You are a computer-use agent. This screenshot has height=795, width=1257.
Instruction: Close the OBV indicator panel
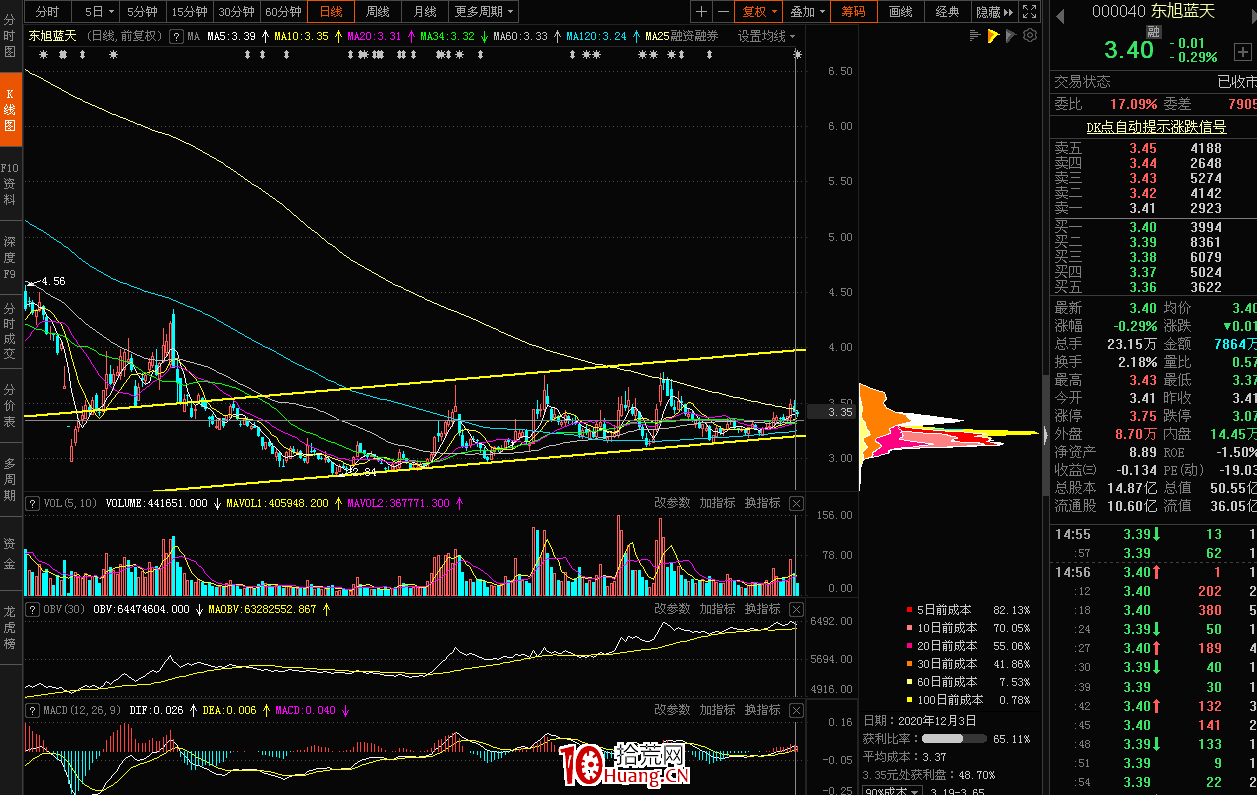(796, 609)
